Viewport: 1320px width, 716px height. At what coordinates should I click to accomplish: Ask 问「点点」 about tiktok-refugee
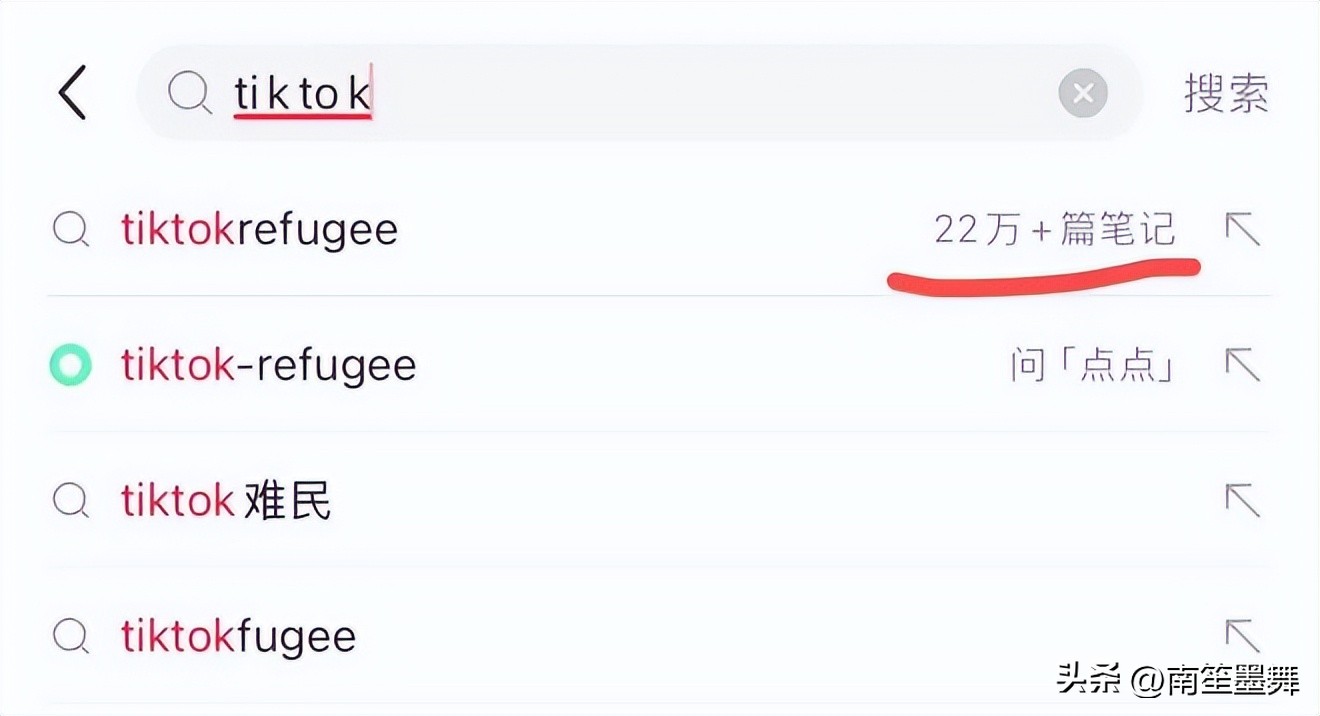1092,365
